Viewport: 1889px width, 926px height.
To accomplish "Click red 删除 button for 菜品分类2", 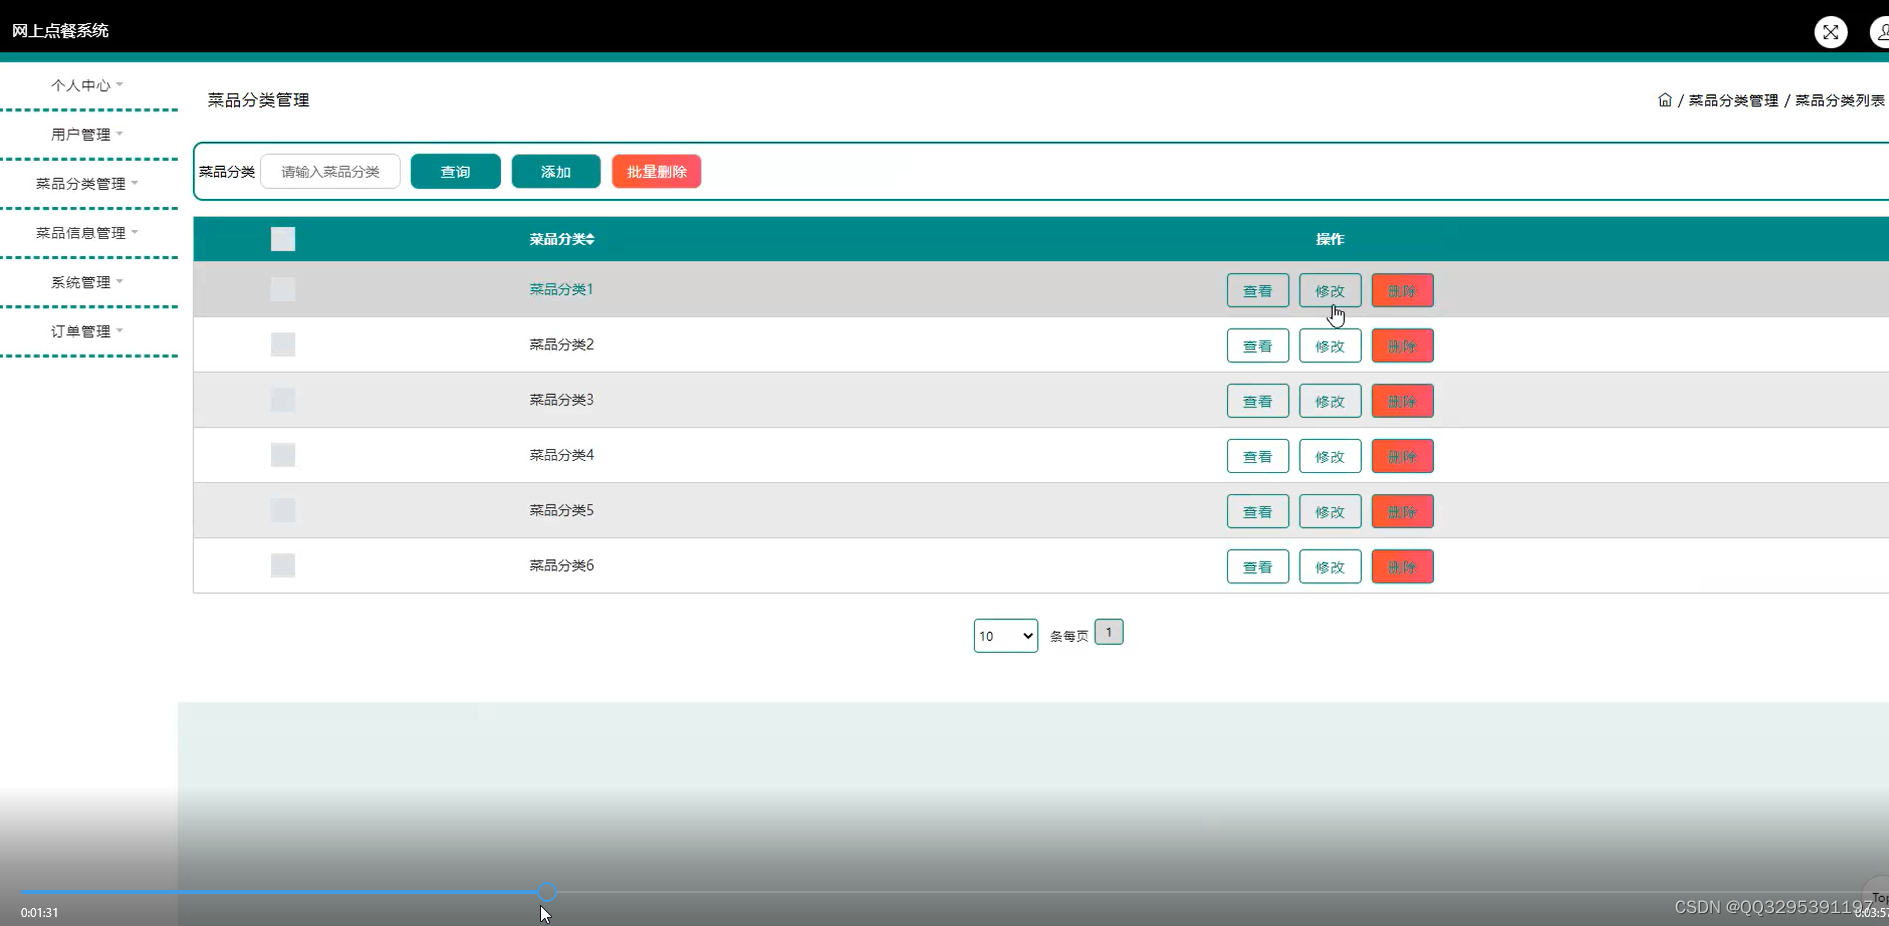I will pos(1402,346).
